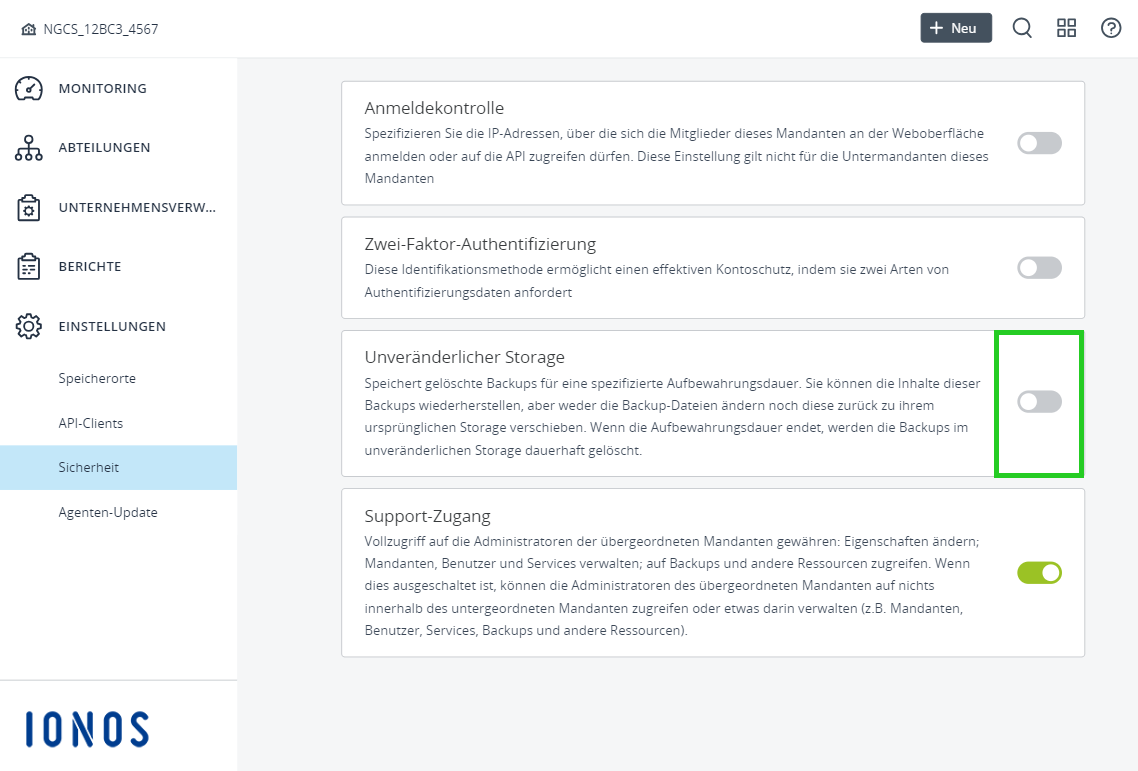1138x771 pixels.
Task: Click the Monitoring gauge icon
Action: 29,89
